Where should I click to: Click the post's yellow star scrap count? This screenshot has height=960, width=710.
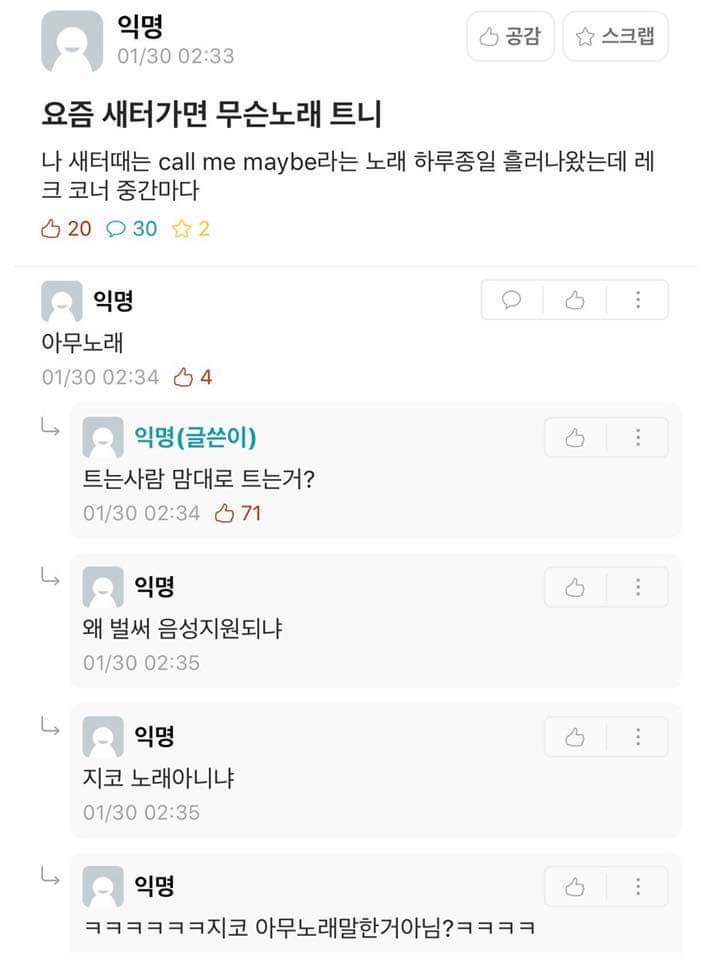[190, 229]
